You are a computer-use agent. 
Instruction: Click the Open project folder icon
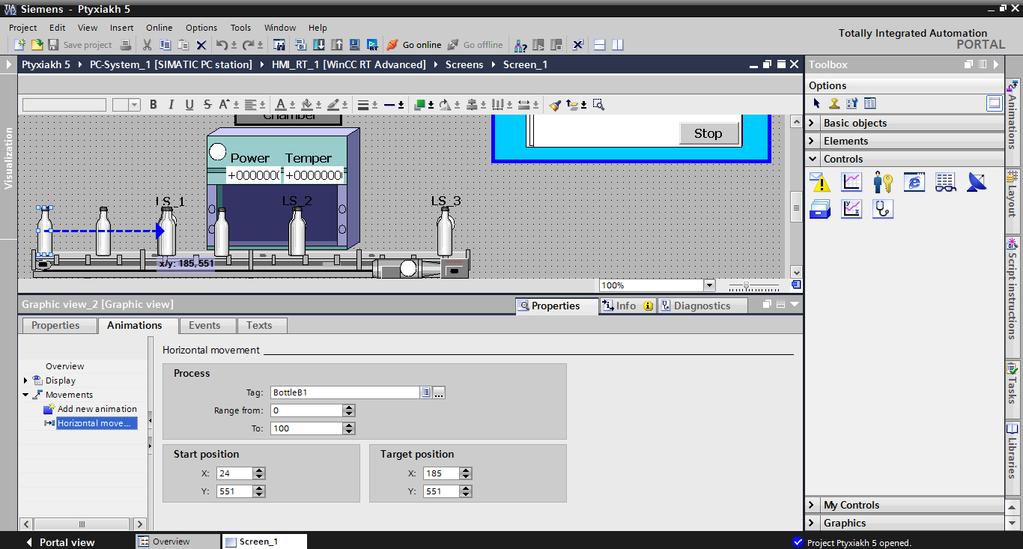point(37,45)
